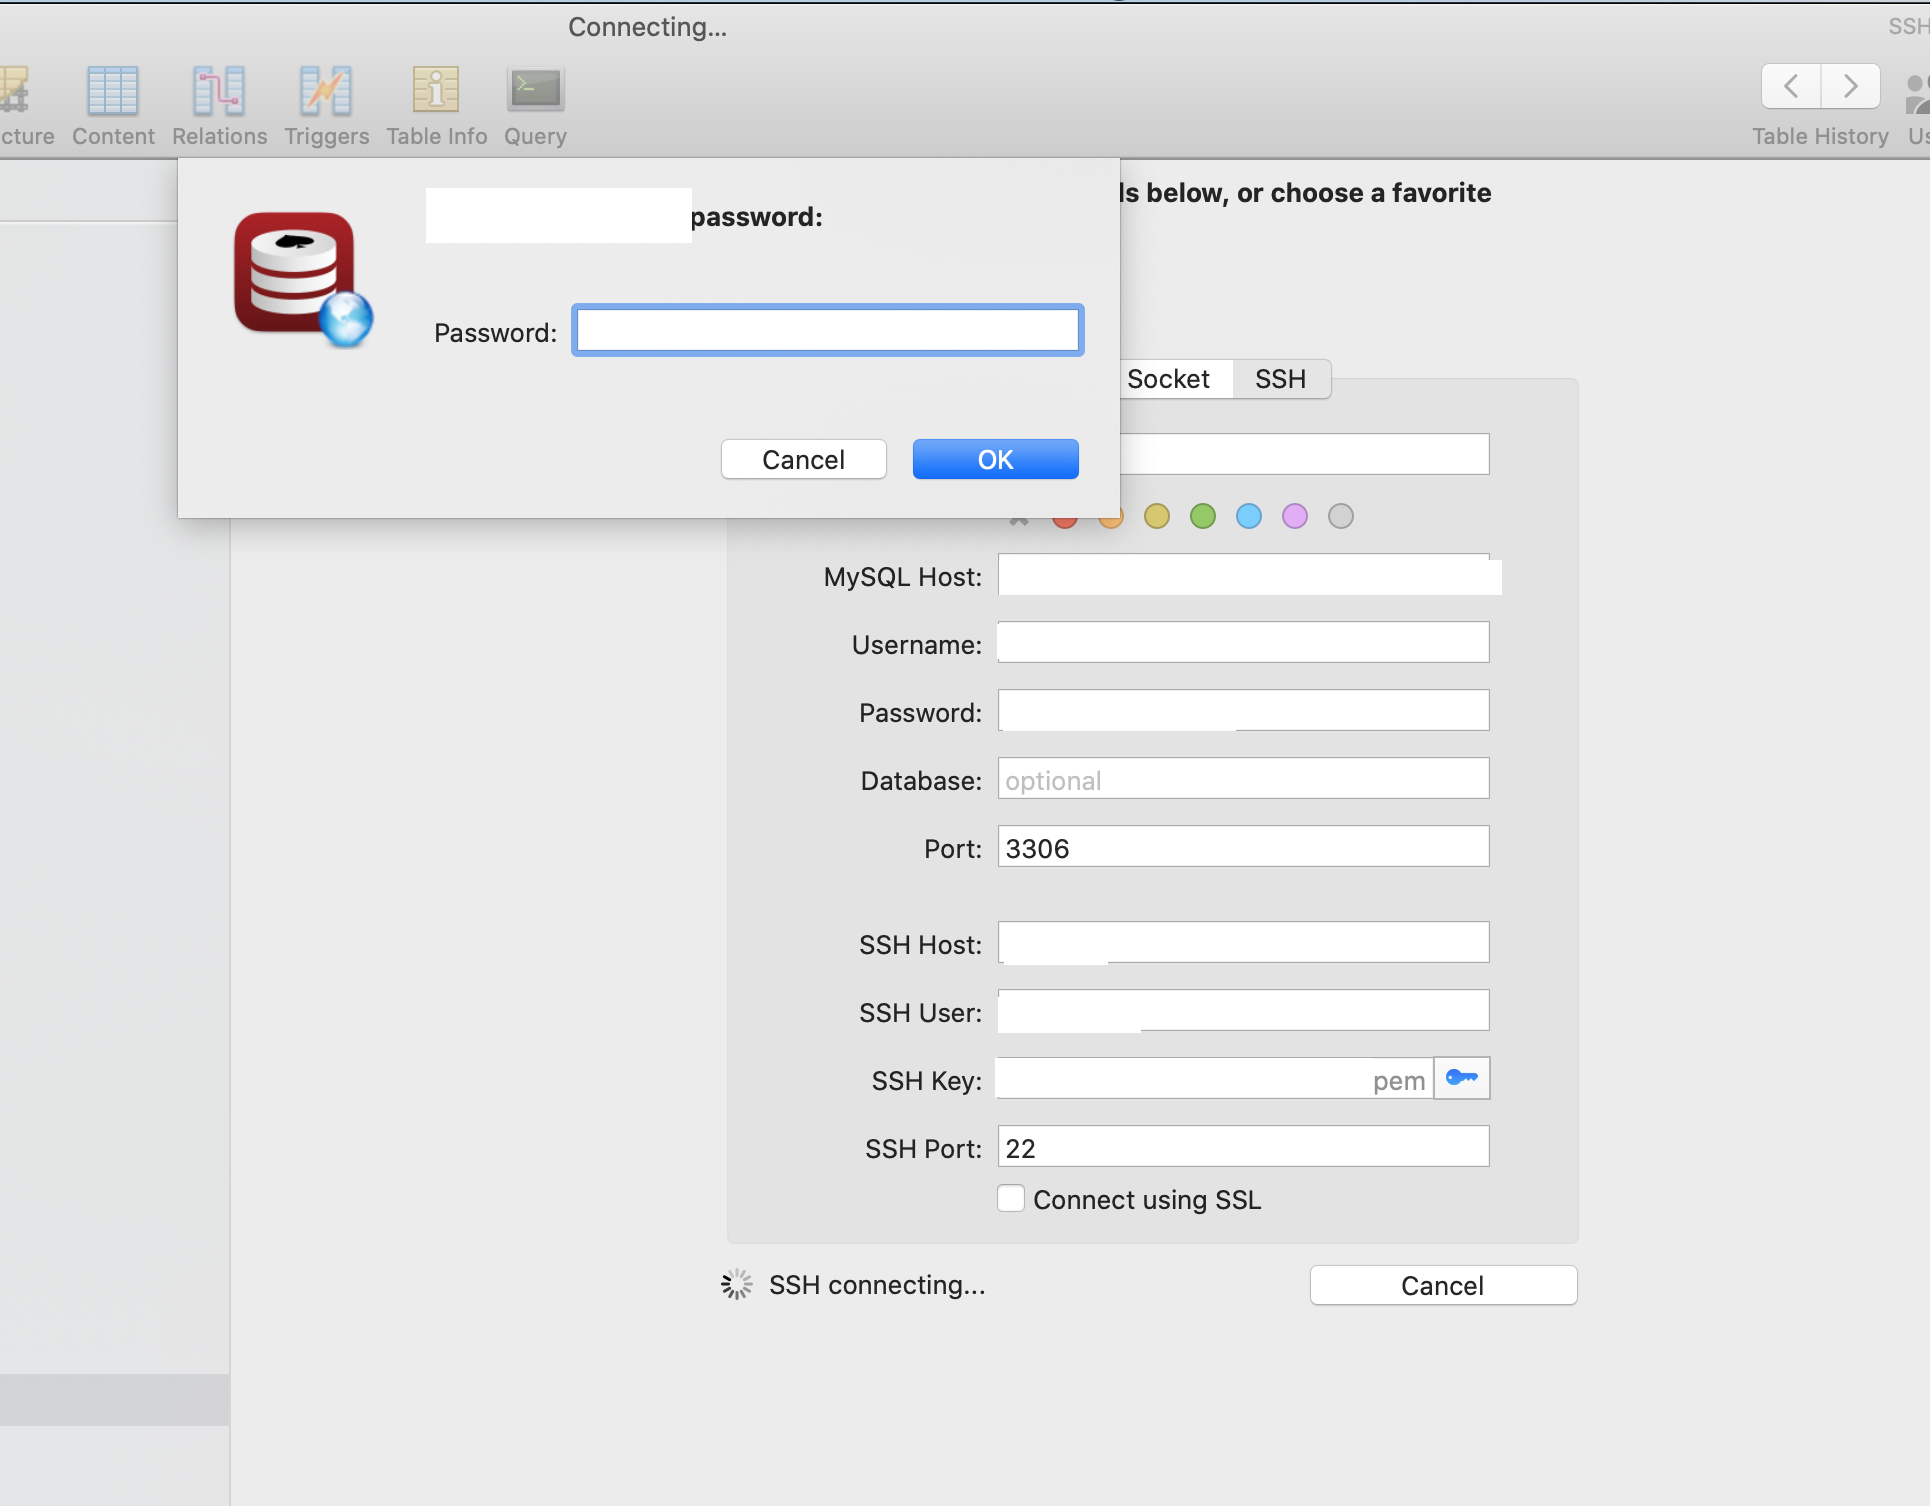Switch to the Socket connection tab
Image resolution: width=1930 pixels, height=1506 pixels.
pos(1168,379)
